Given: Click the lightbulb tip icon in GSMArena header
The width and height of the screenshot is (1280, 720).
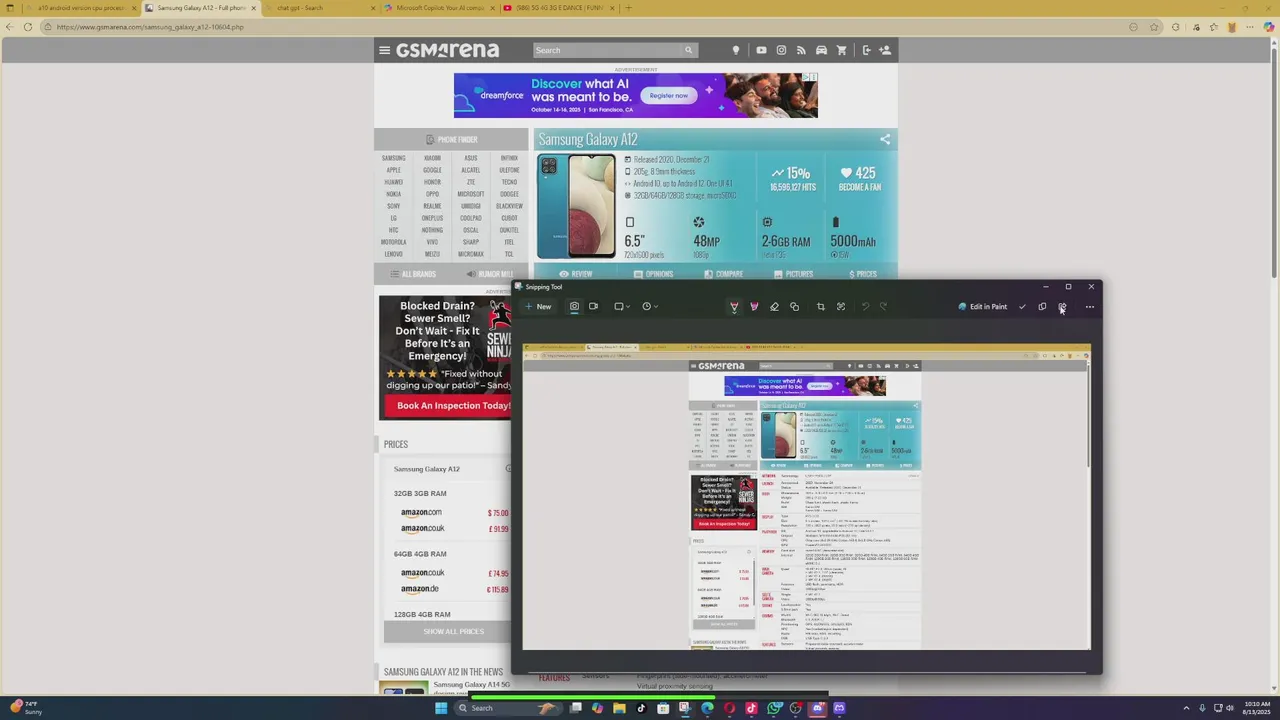Looking at the screenshot, I should point(735,50).
